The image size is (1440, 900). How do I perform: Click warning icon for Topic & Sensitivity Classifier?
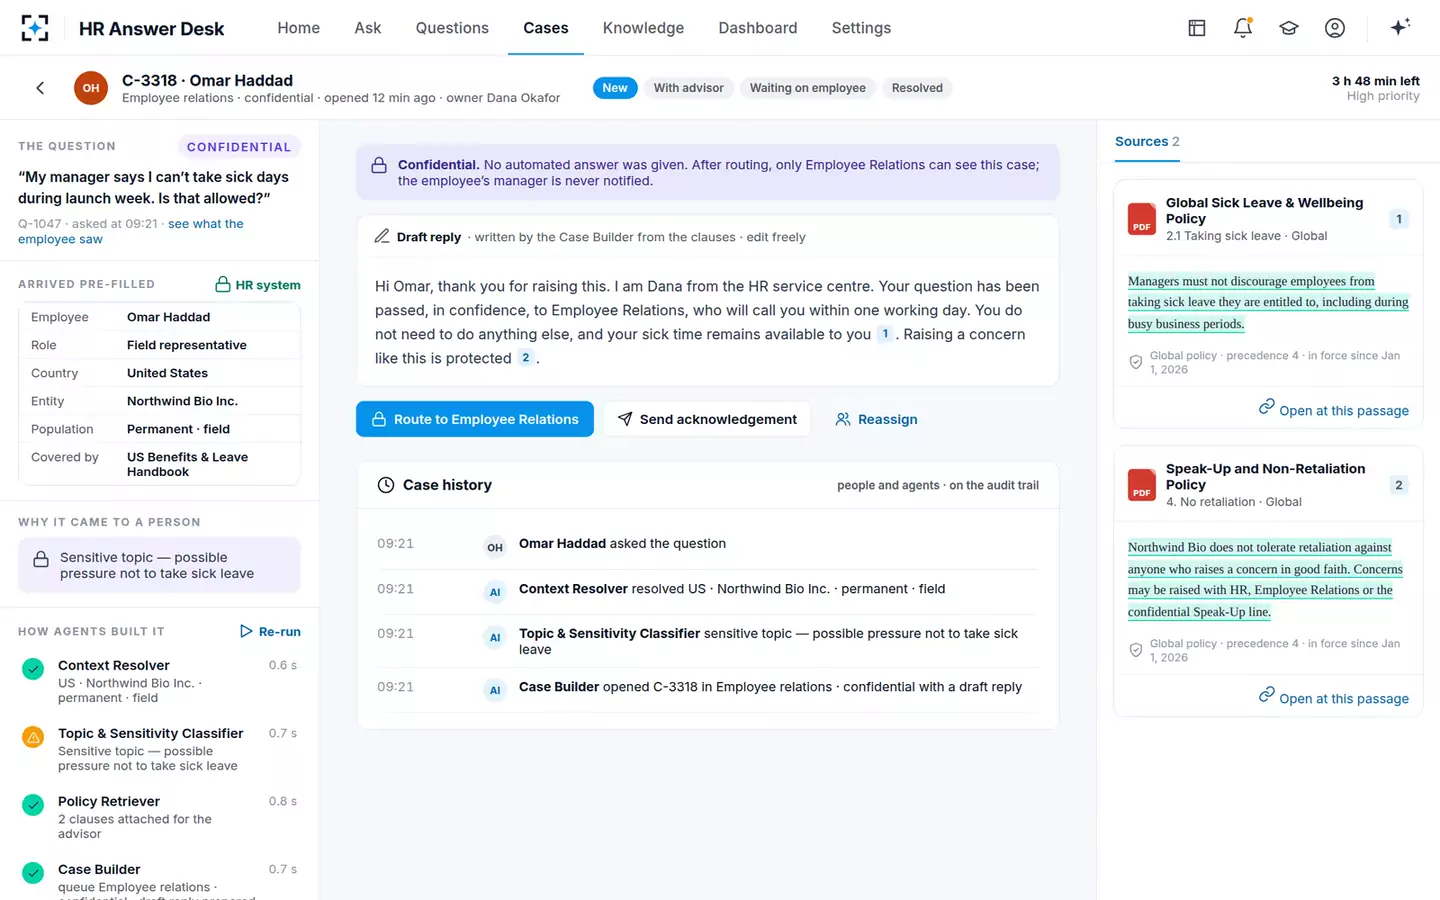pos(33,737)
